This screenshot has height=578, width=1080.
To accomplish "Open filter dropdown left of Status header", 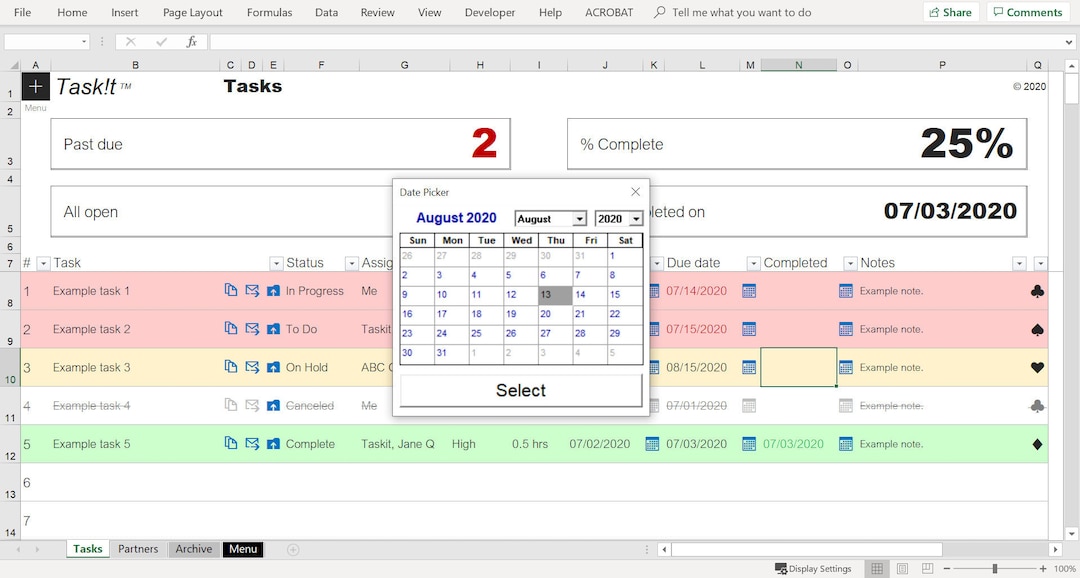I will [276, 263].
